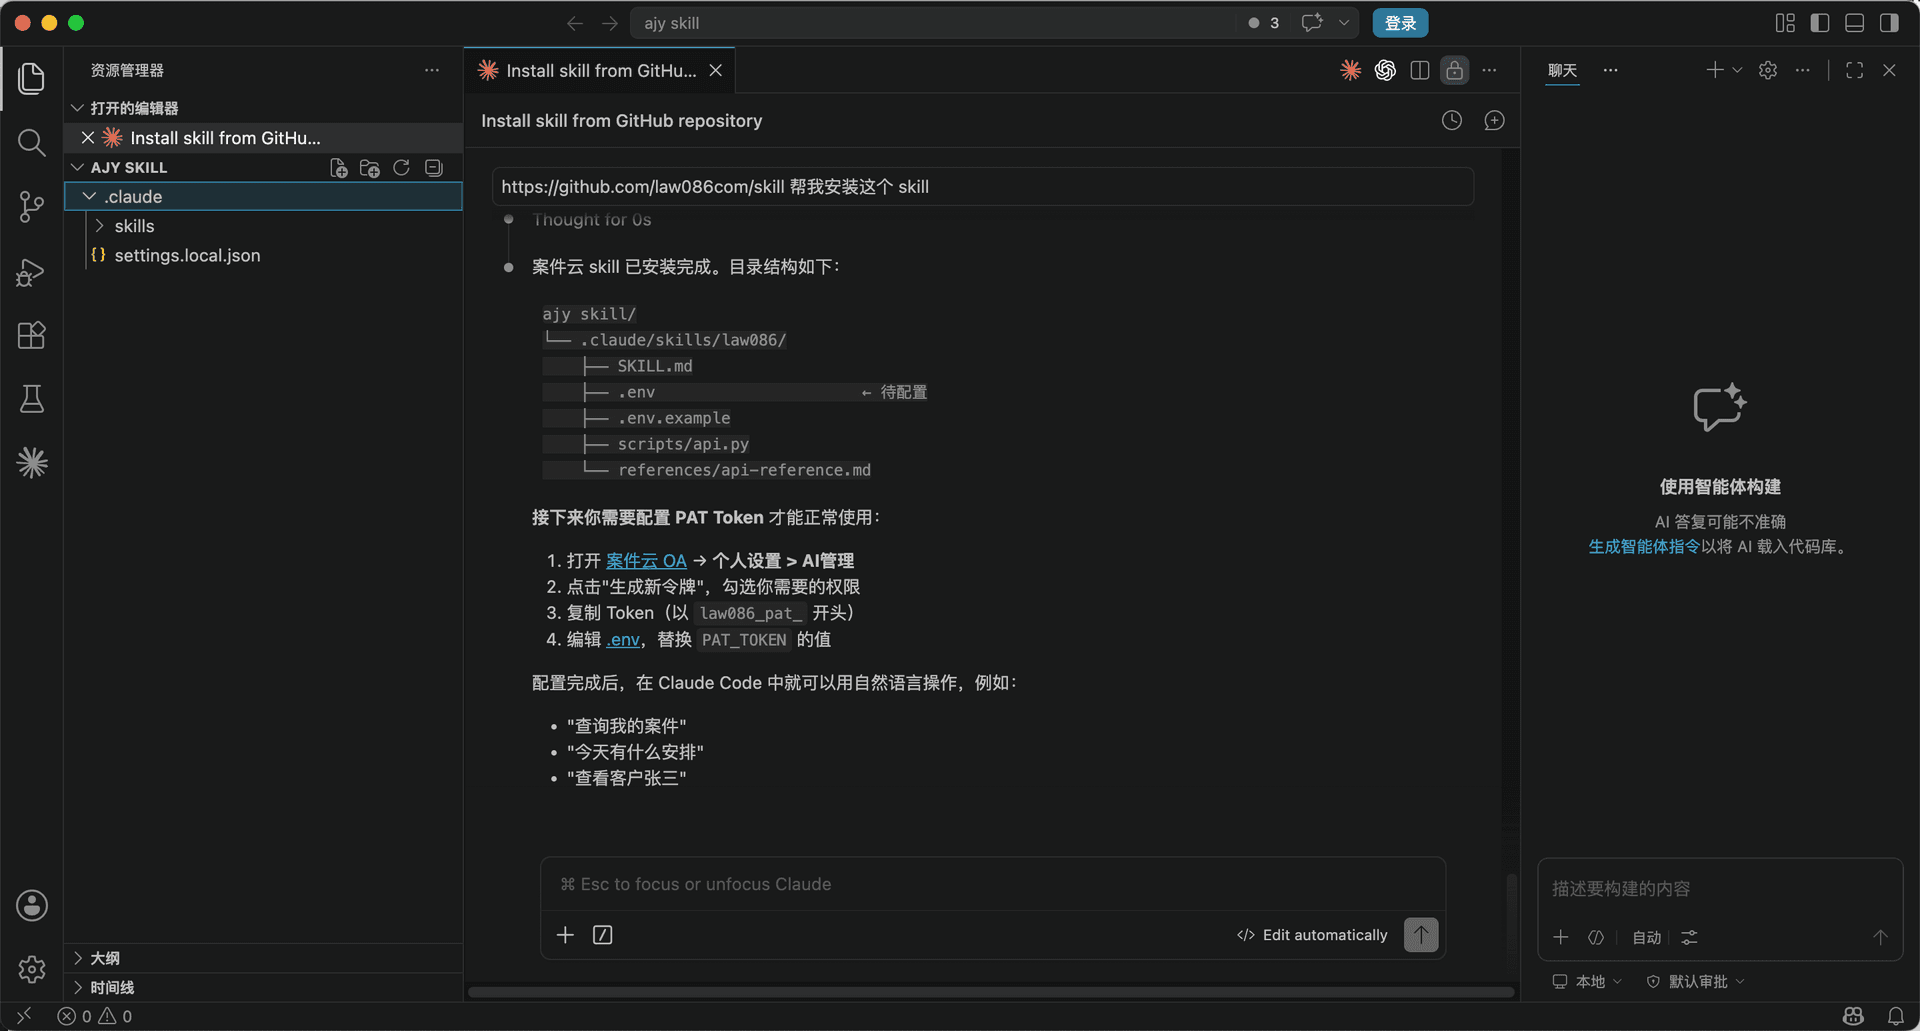
Task: Open chat dropdown in title bar
Action: coord(1344,23)
